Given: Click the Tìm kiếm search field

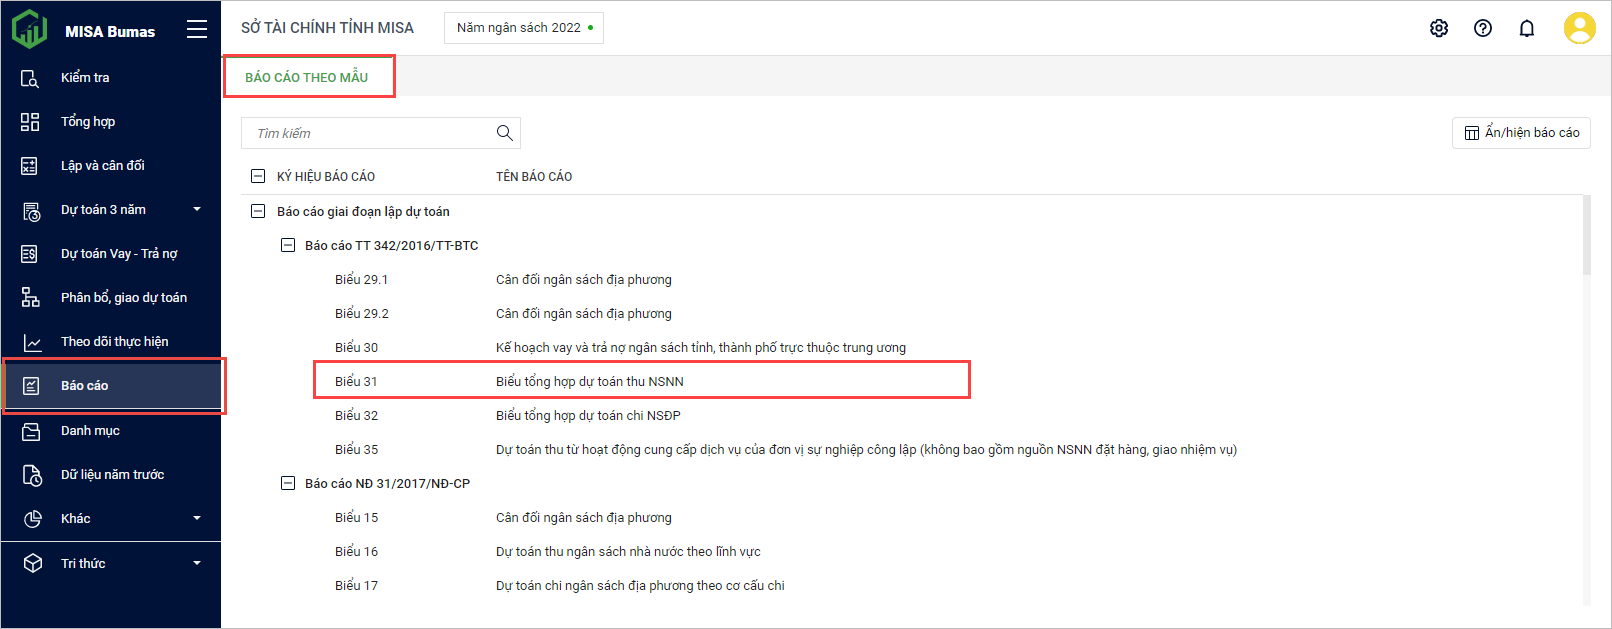Looking at the screenshot, I should click(370, 133).
